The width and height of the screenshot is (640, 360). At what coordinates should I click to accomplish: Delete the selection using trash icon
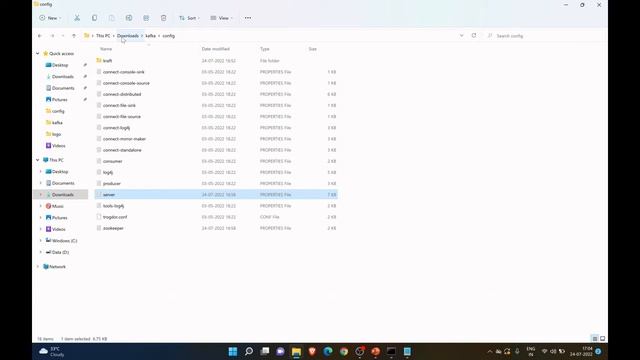point(163,18)
